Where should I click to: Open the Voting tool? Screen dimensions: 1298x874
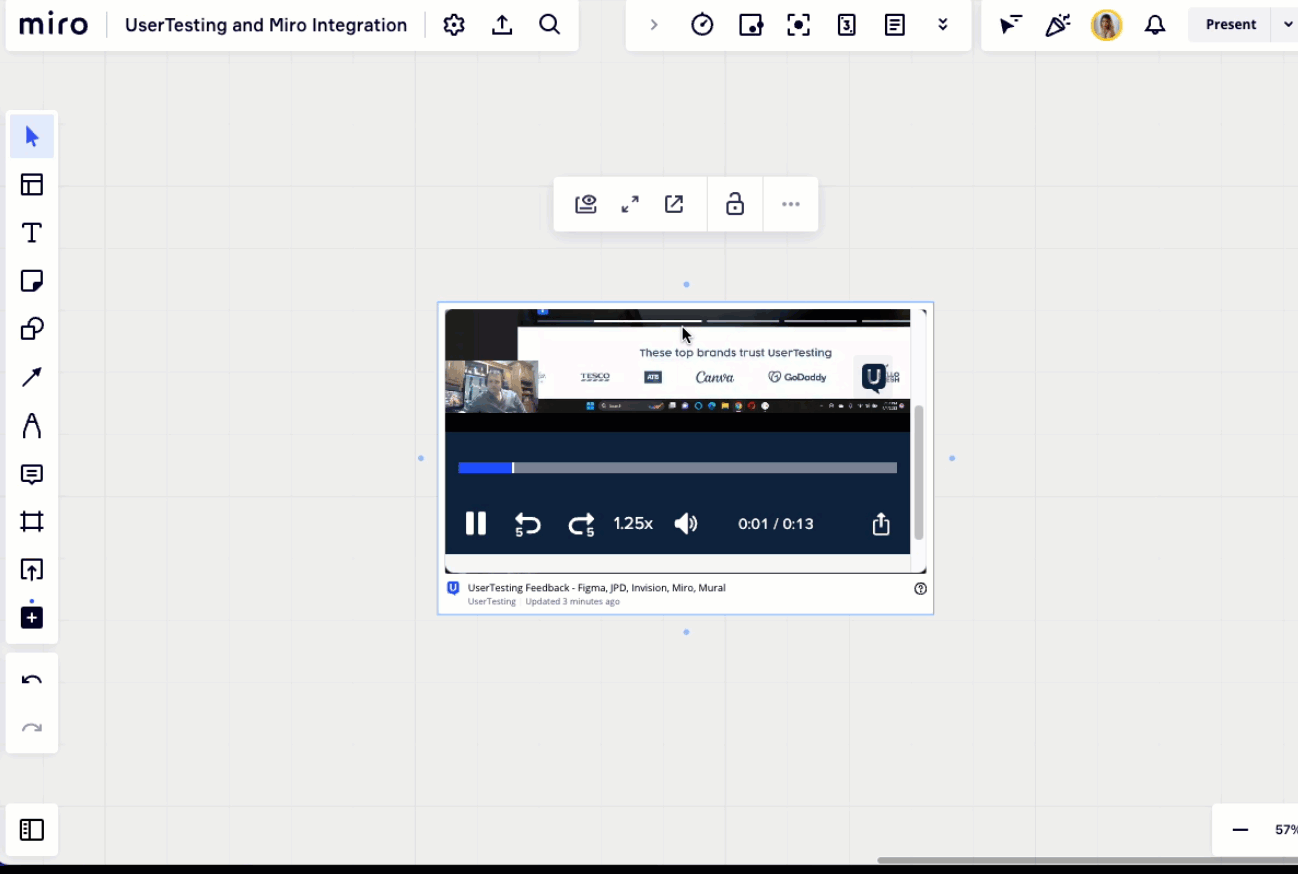point(750,25)
